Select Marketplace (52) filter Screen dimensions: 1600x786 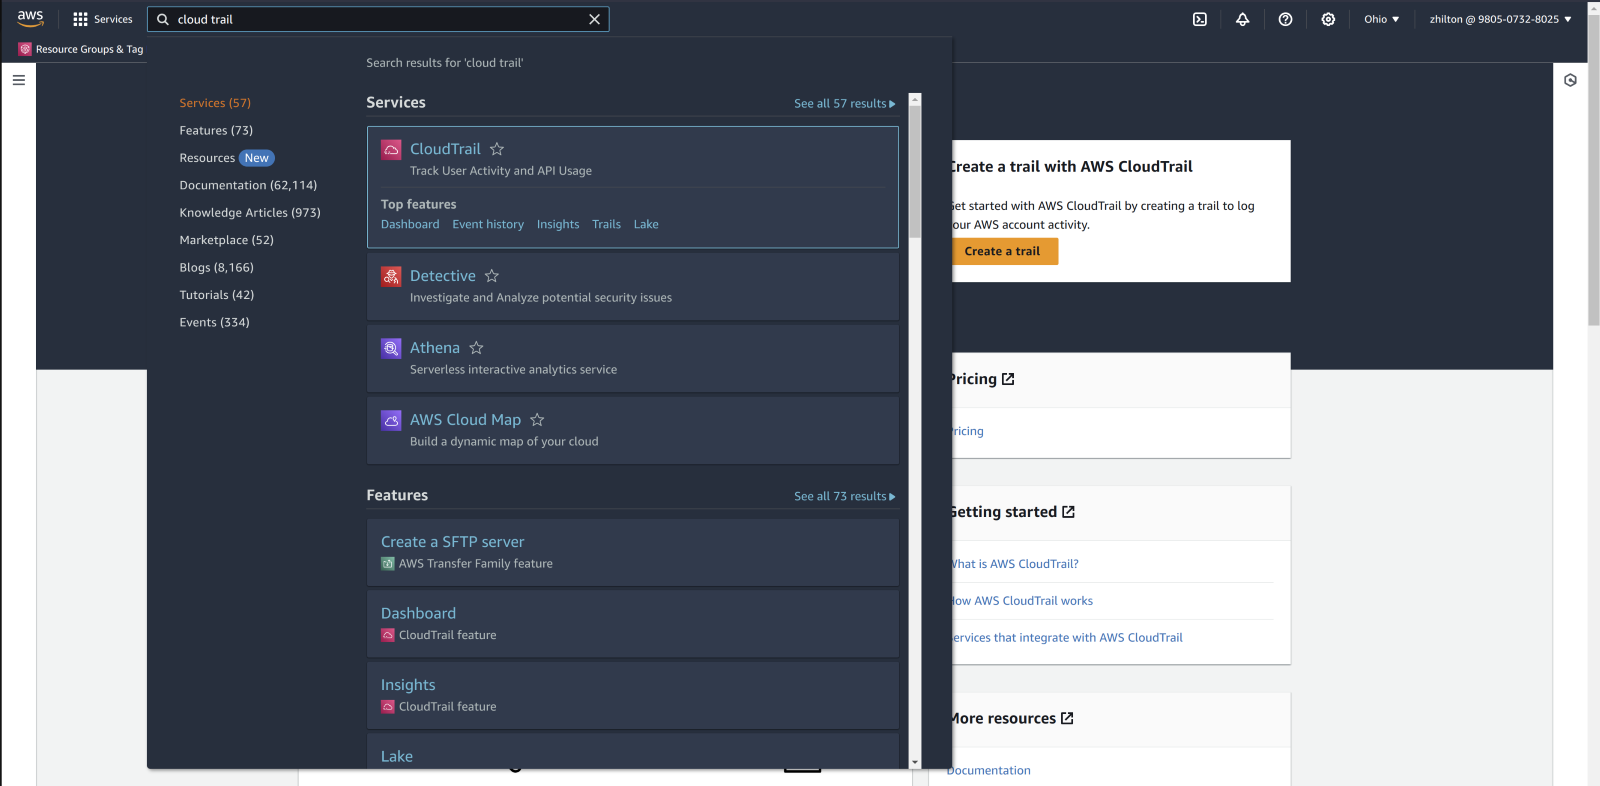226,240
